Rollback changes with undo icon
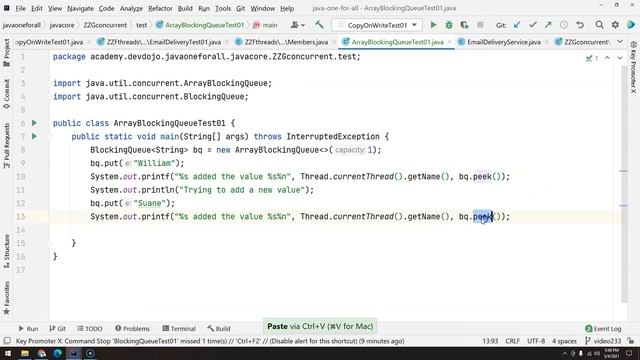 point(580,25)
